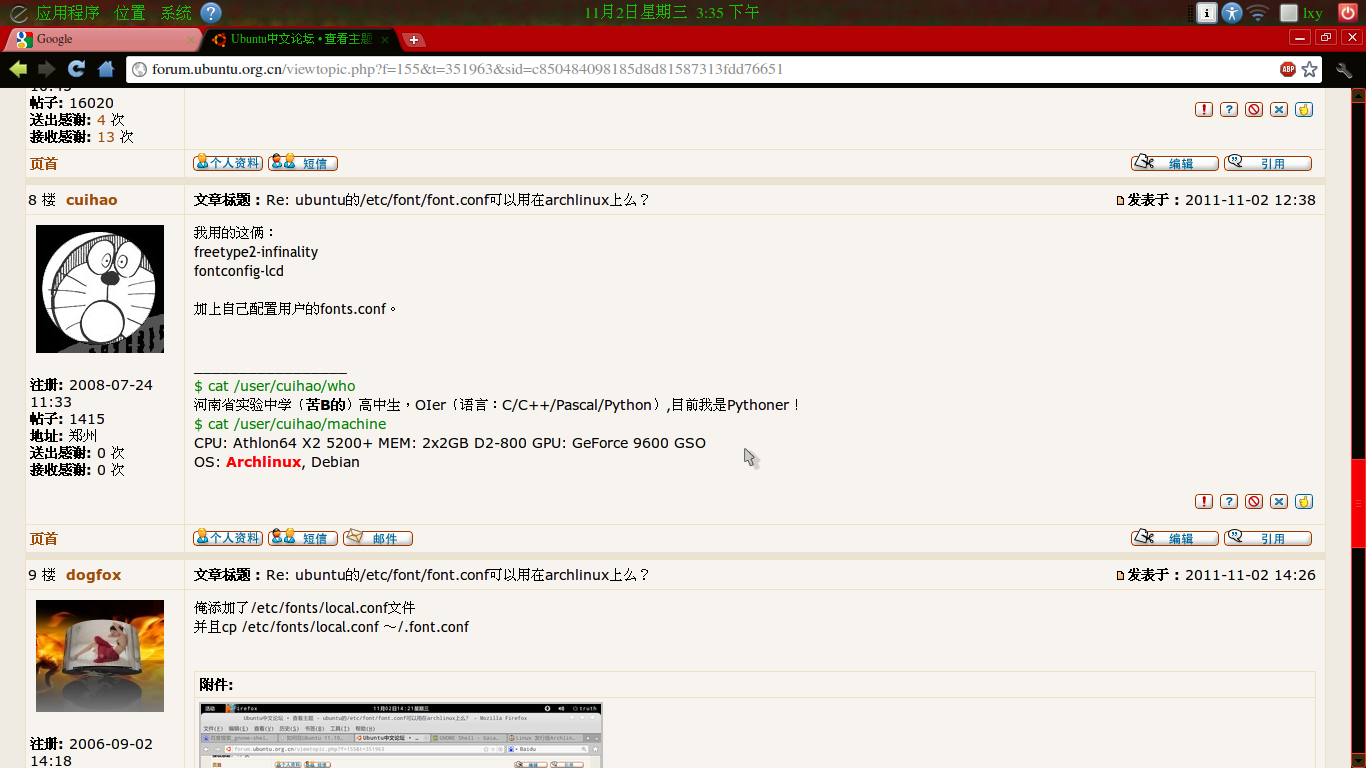Click prohibition icon on the post above cuihao's
Screen dimensions: 1366x768
coord(1254,110)
